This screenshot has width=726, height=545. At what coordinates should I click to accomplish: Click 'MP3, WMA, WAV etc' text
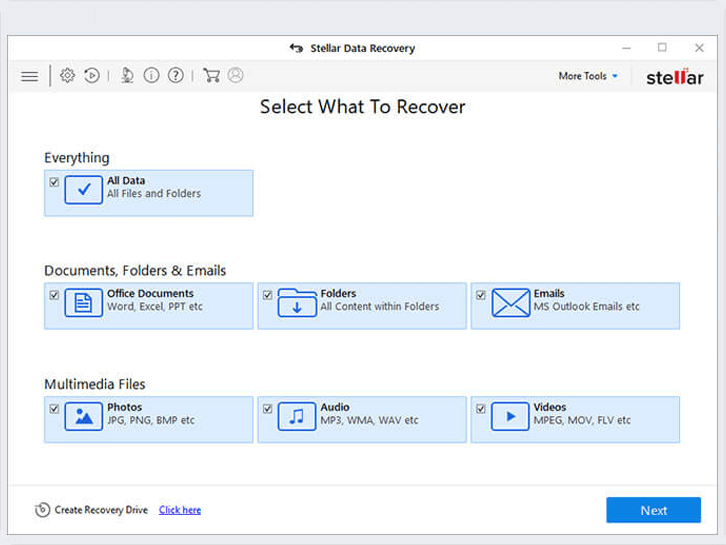(x=369, y=420)
